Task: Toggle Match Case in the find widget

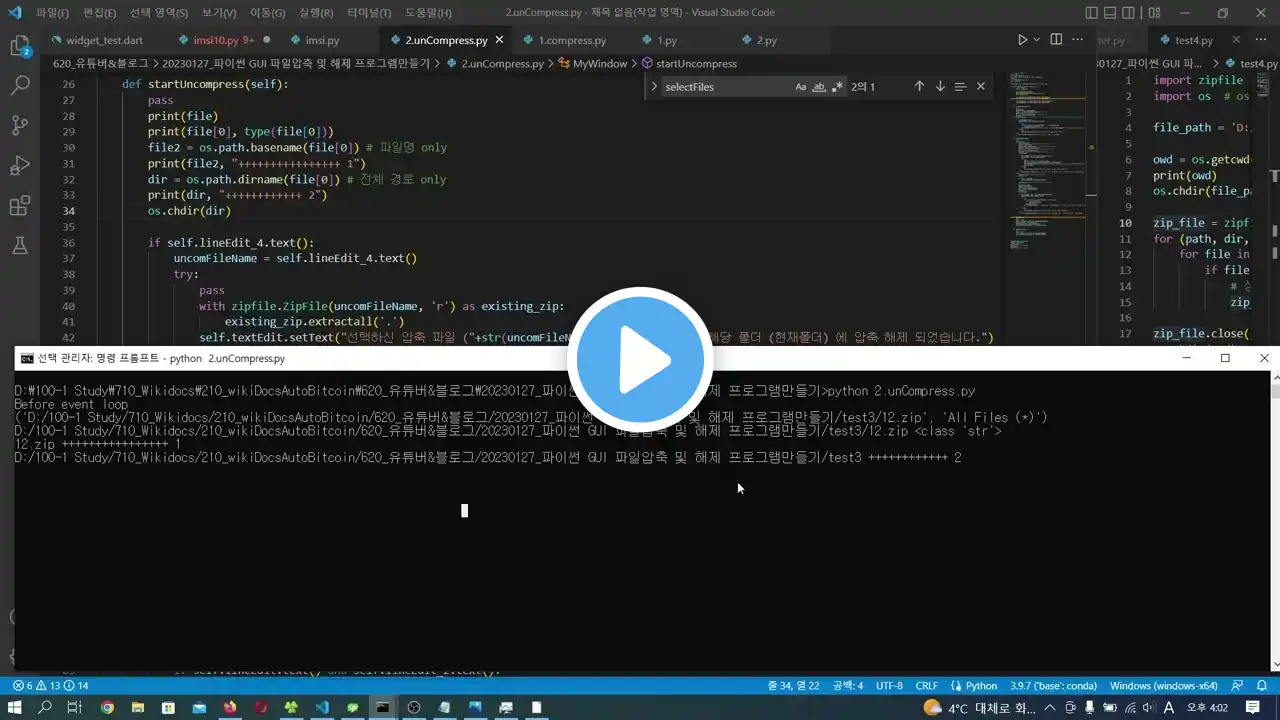Action: [x=801, y=87]
